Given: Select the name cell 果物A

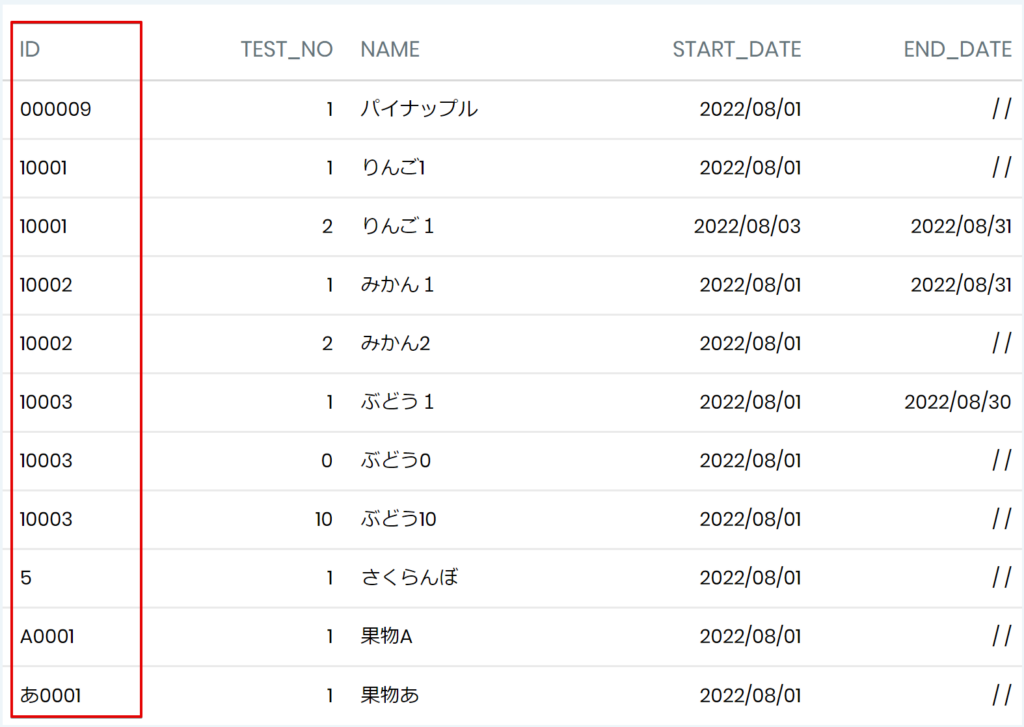Looking at the screenshot, I should tap(387, 636).
